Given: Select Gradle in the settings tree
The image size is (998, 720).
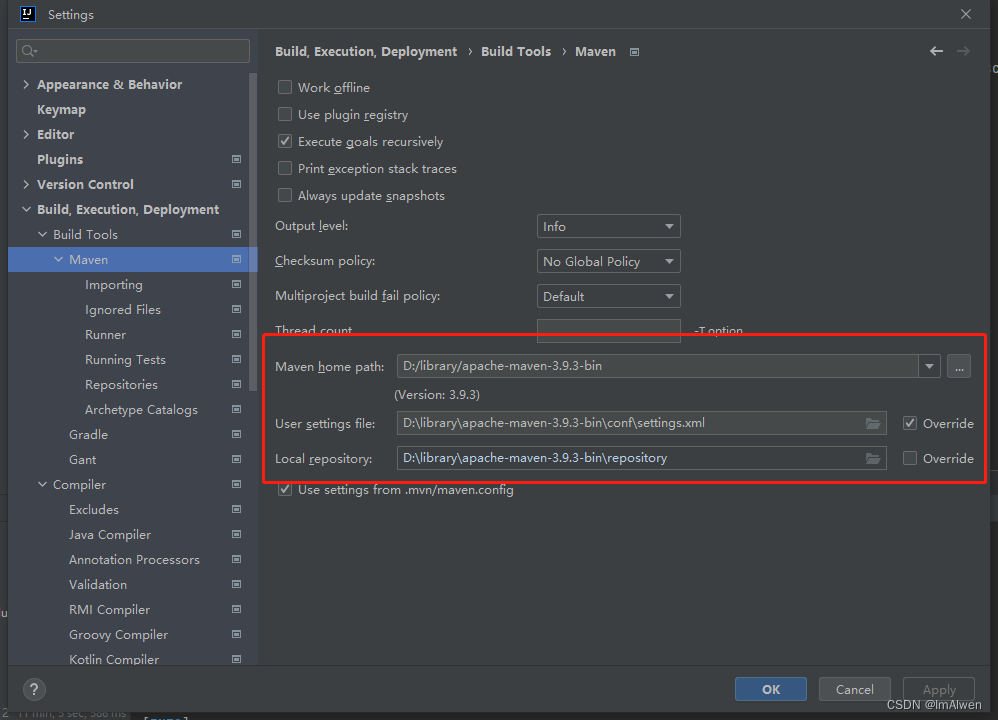Looking at the screenshot, I should [88, 434].
